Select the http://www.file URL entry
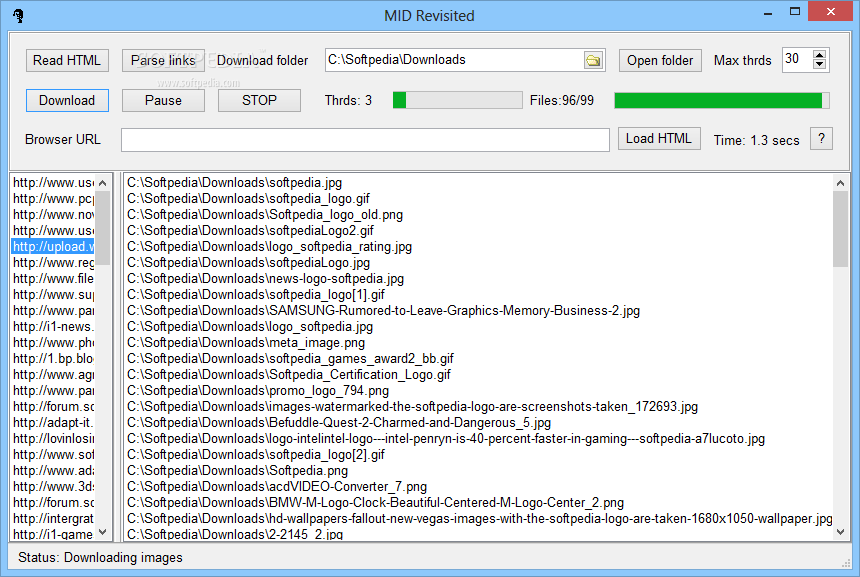Screen dimensions: 860x577 point(53,279)
